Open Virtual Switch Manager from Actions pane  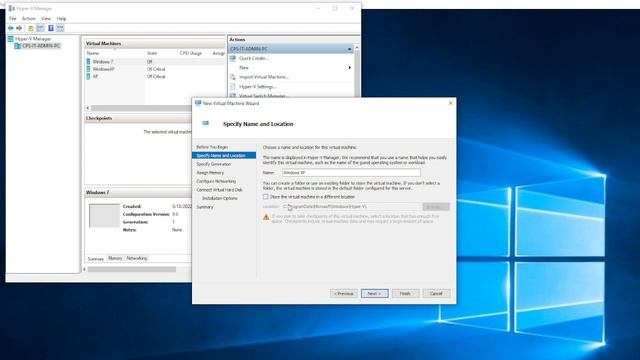tap(264, 96)
